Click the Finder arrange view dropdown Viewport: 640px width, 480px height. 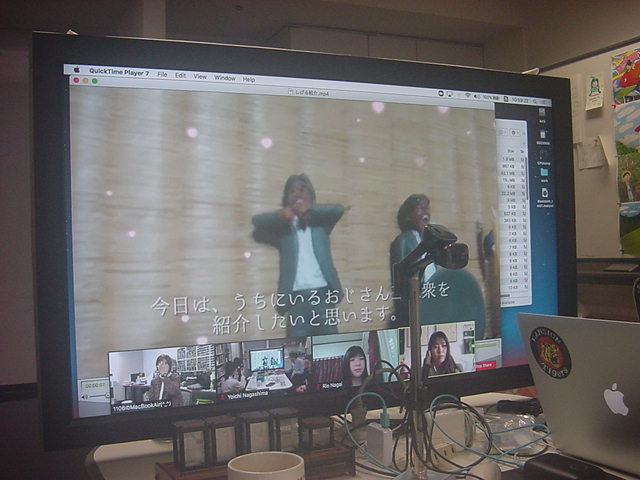tap(503, 132)
